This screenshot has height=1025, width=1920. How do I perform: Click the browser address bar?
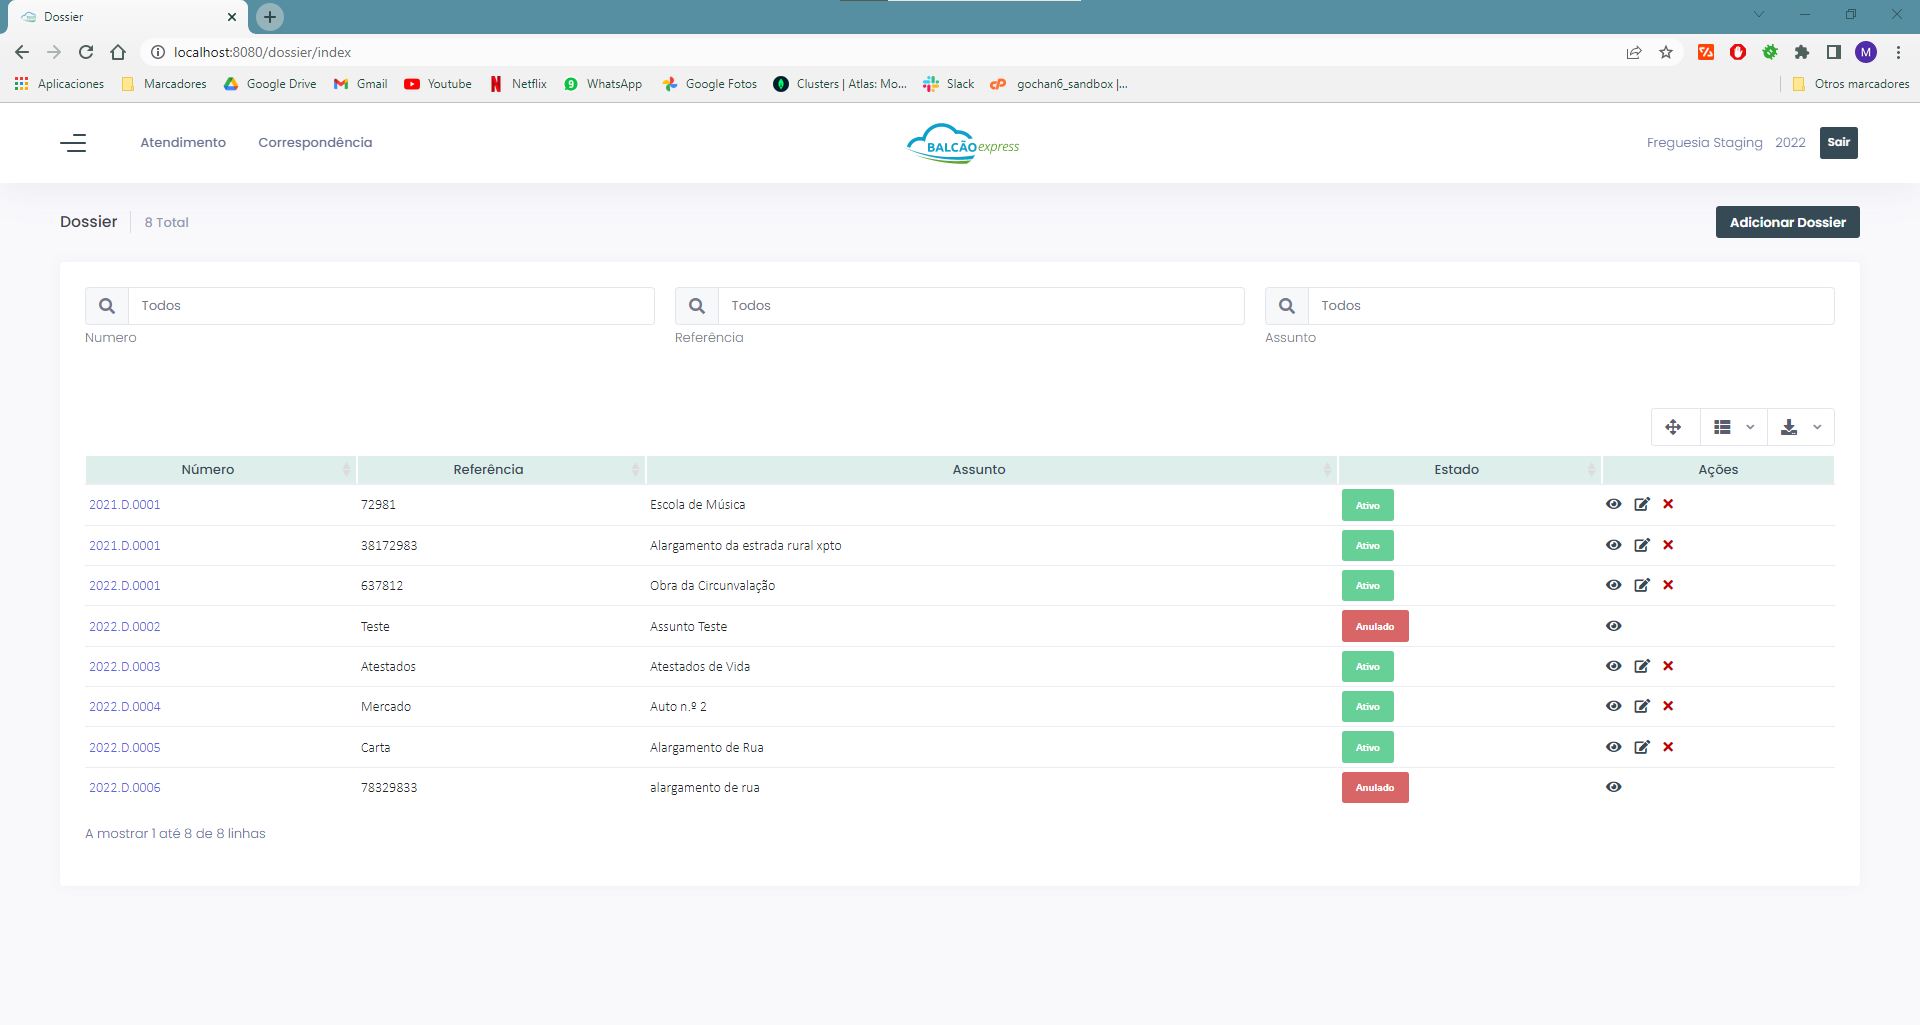pyautogui.click(x=880, y=52)
